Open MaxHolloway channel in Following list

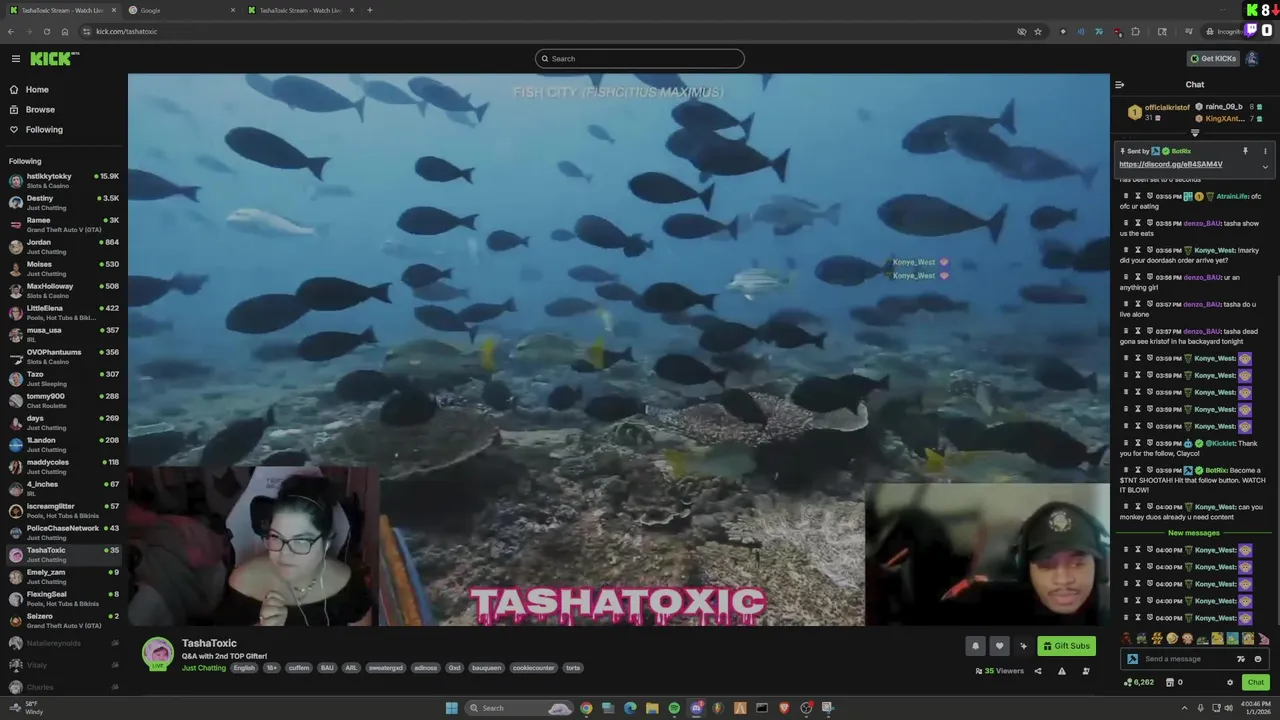pyautogui.click(x=64, y=290)
